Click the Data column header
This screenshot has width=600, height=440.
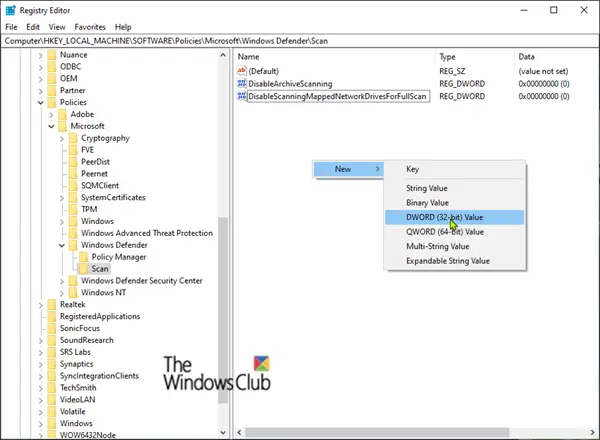pos(556,57)
